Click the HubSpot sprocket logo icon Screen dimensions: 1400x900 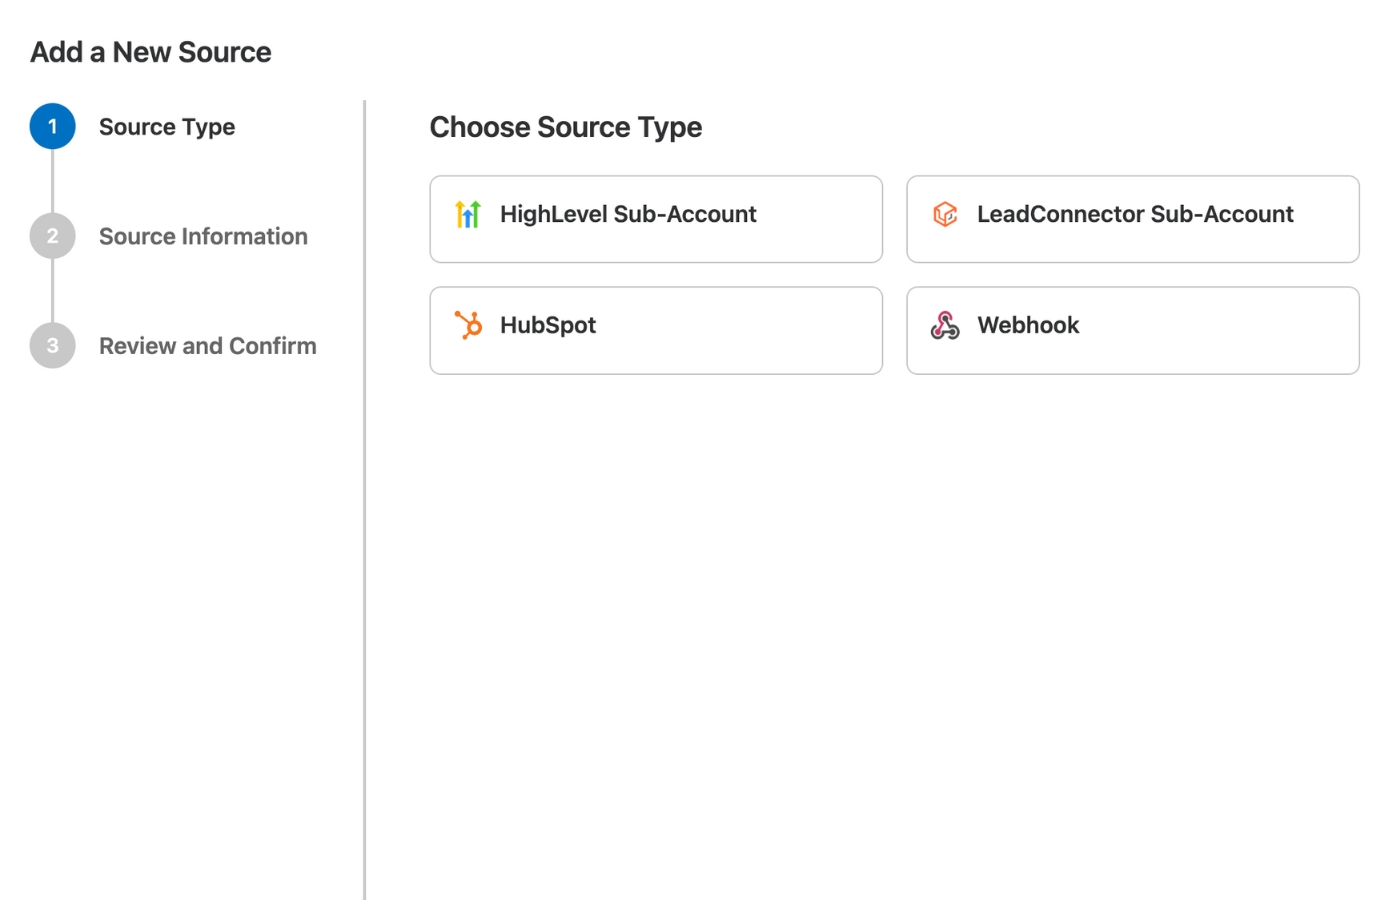pyautogui.click(x=467, y=325)
